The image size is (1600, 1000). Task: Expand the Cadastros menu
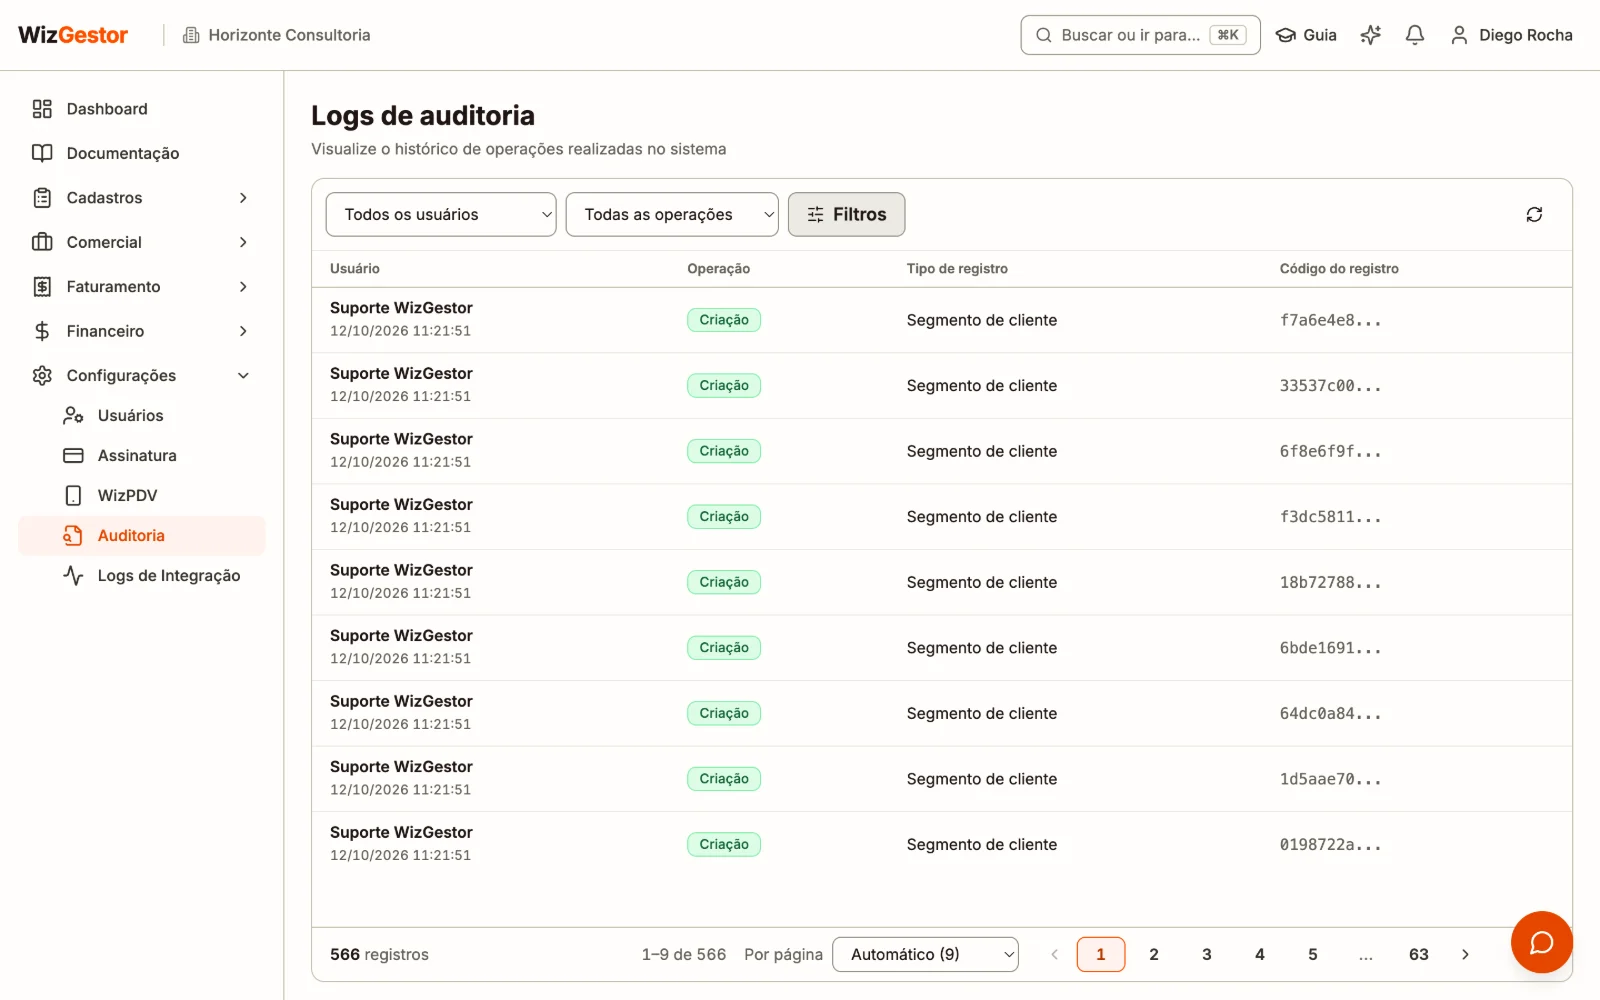141,198
